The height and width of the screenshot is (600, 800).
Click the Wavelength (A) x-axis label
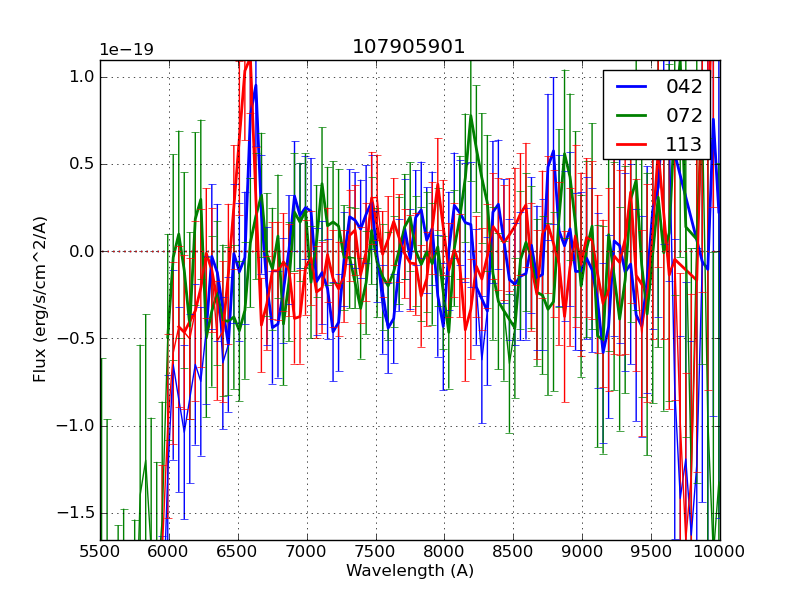point(410,571)
